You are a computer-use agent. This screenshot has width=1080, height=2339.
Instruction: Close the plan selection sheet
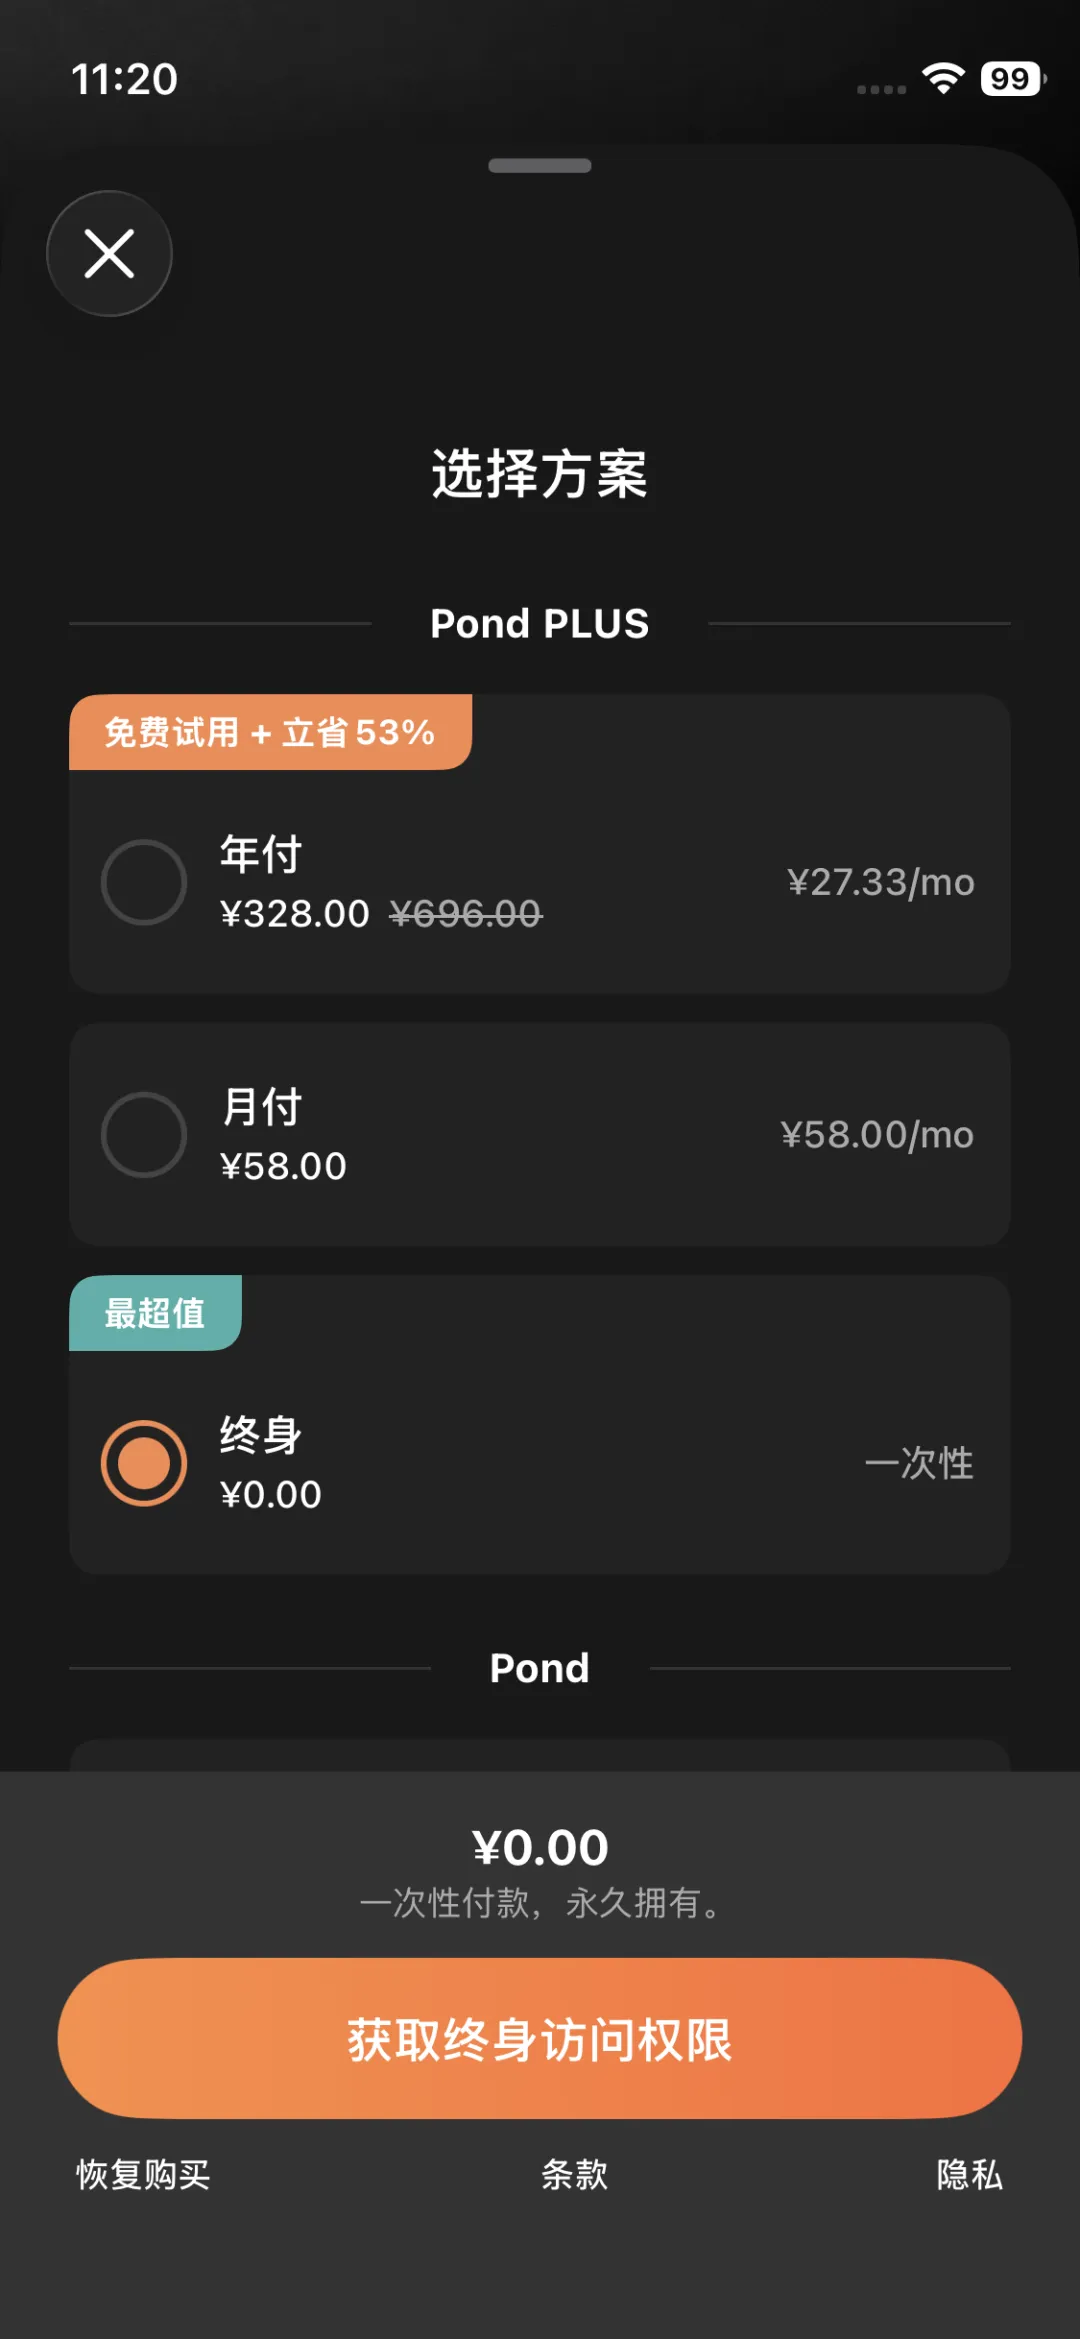(109, 253)
